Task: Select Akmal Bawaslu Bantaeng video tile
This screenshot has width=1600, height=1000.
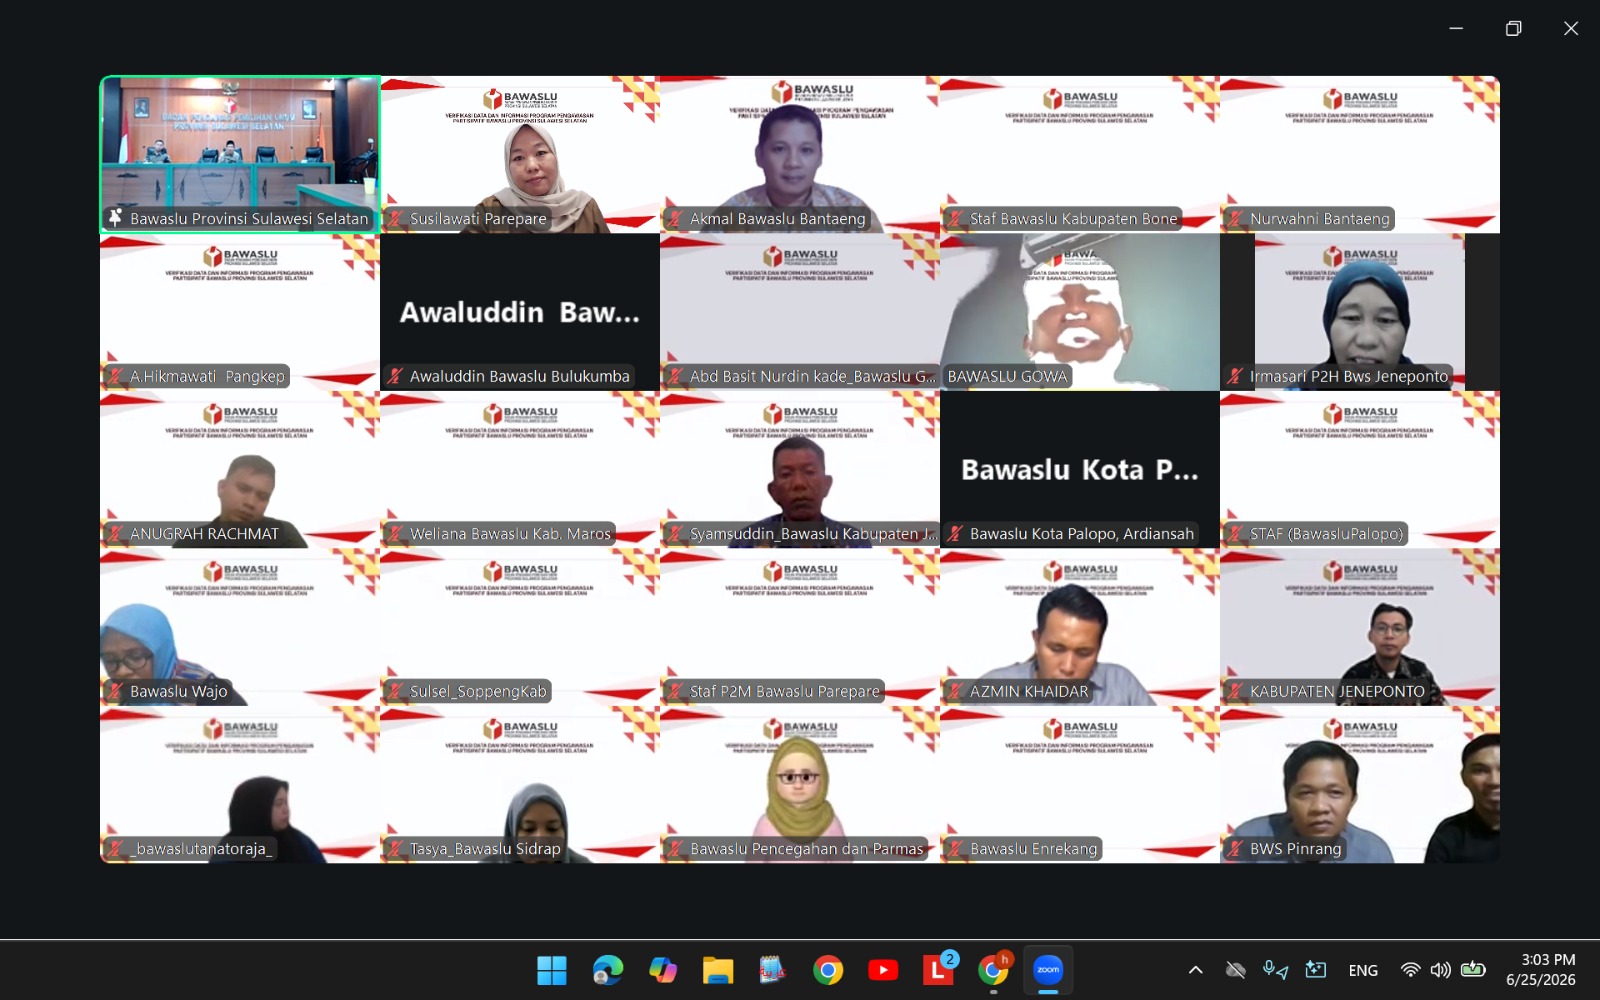Action: coord(800,155)
